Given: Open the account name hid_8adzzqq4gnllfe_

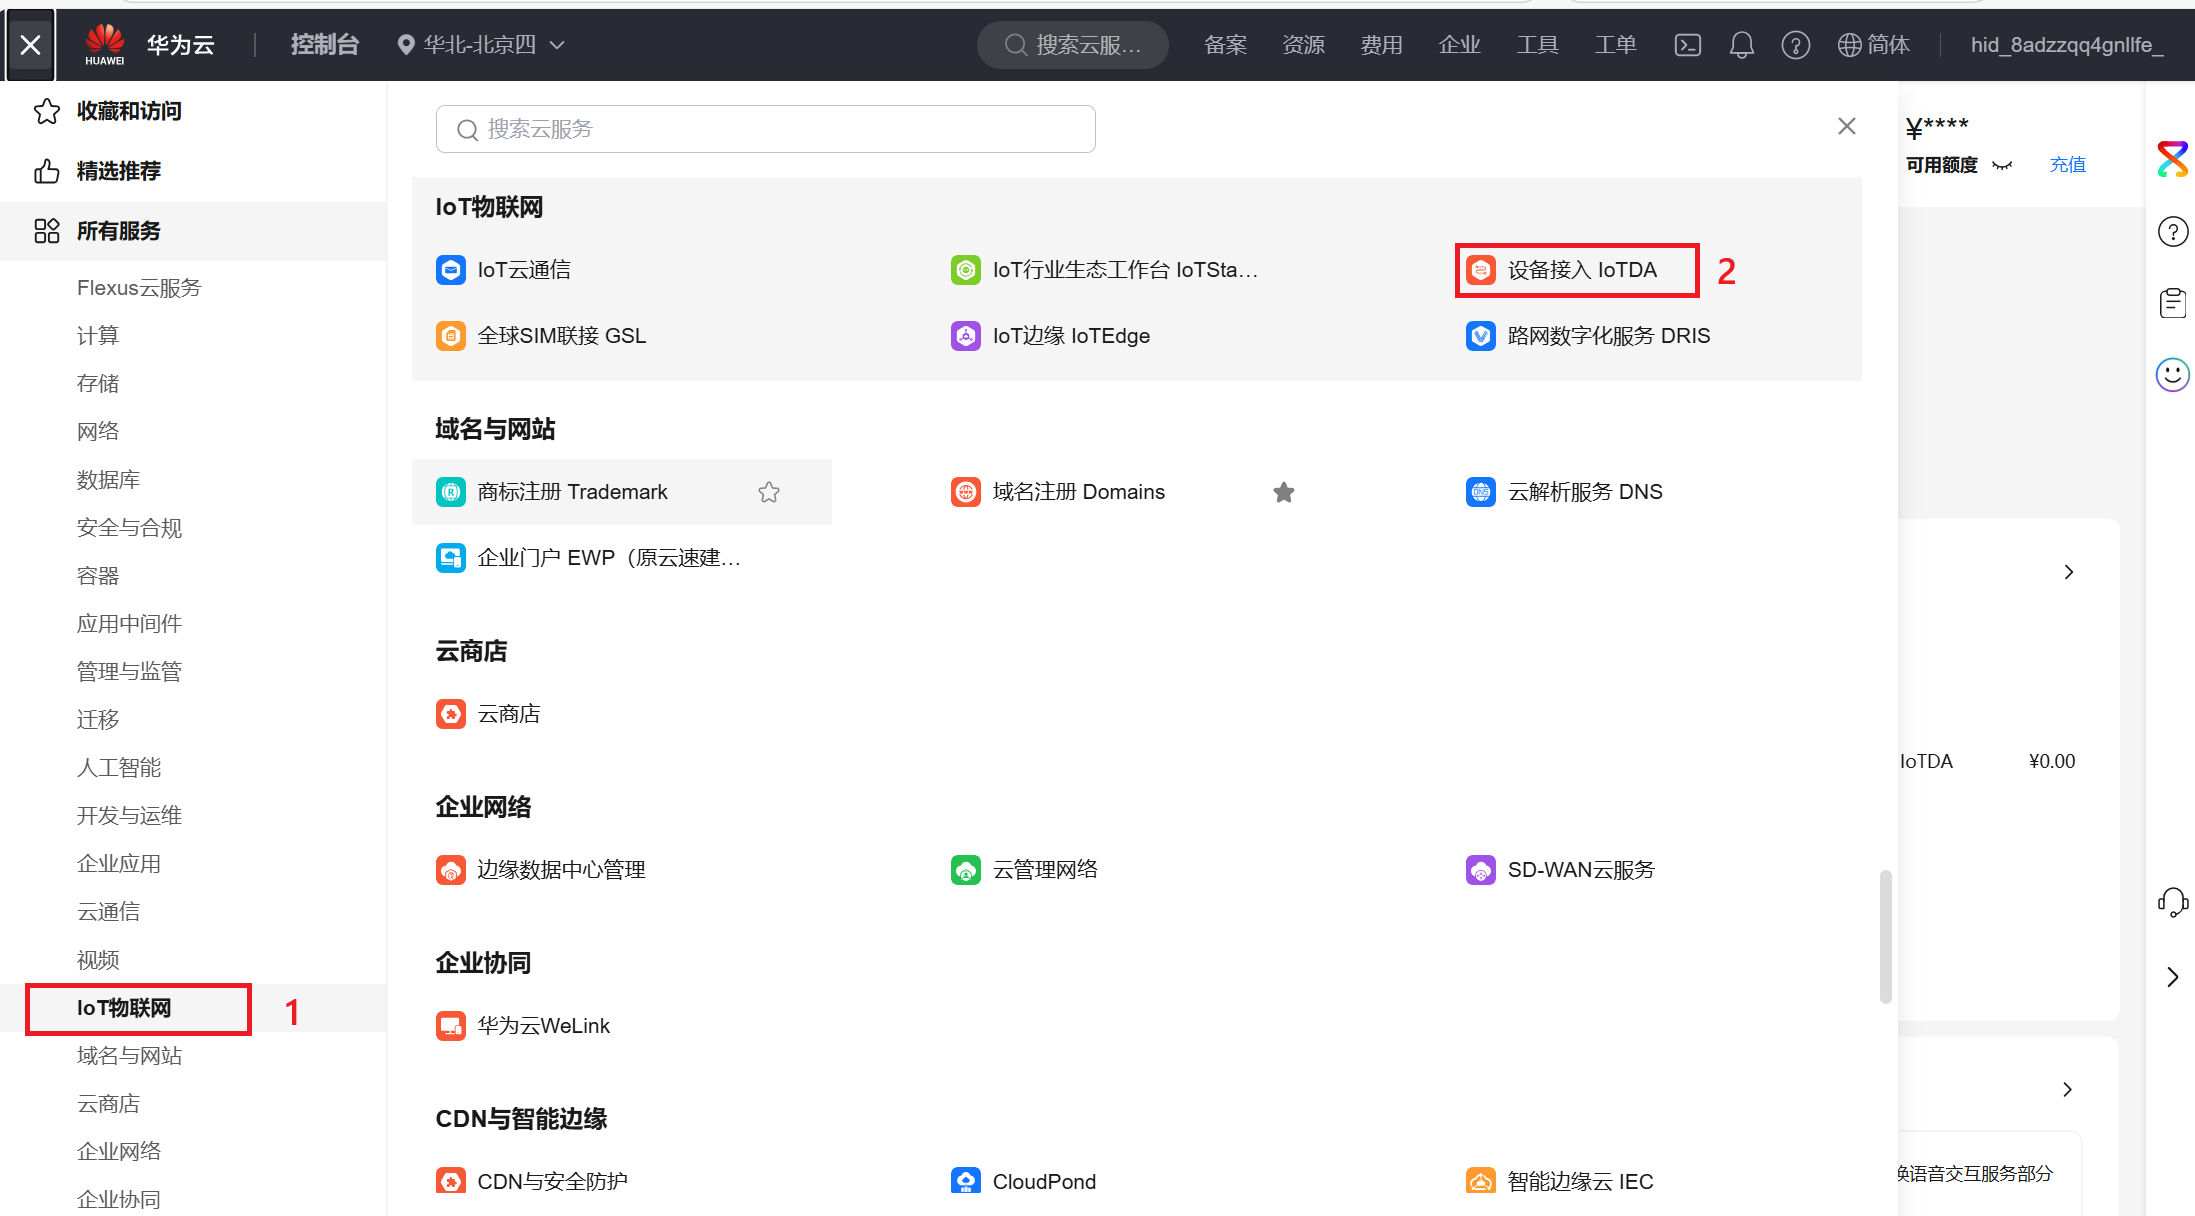Looking at the screenshot, I should click(x=2067, y=45).
